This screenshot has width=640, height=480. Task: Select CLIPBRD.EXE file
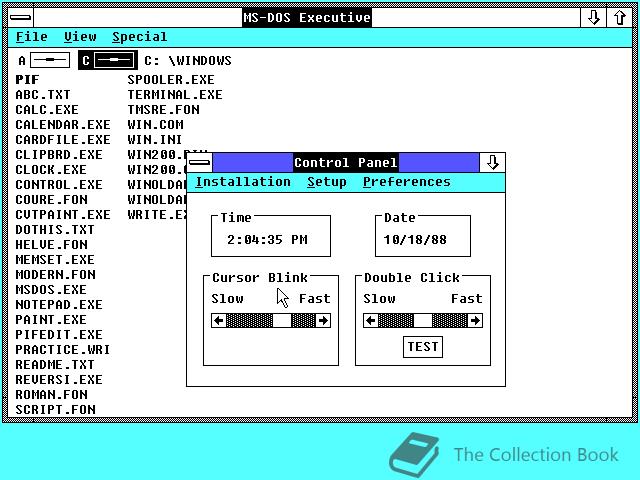point(59,155)
